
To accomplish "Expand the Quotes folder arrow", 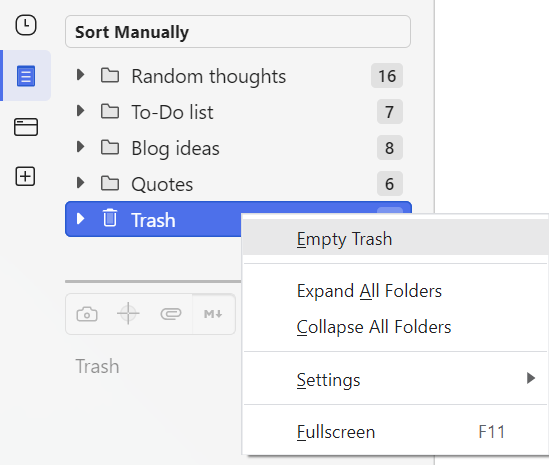I will [x=81, y=183].
